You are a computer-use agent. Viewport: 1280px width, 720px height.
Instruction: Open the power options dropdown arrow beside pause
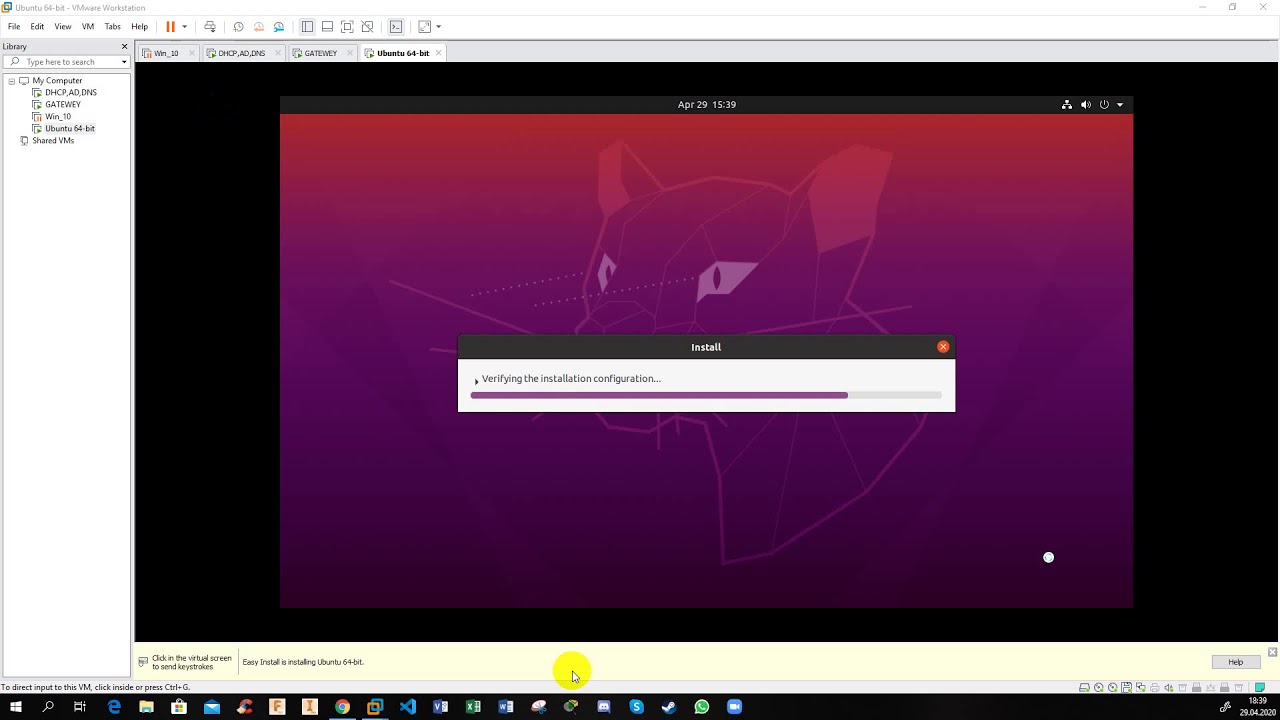184,27
